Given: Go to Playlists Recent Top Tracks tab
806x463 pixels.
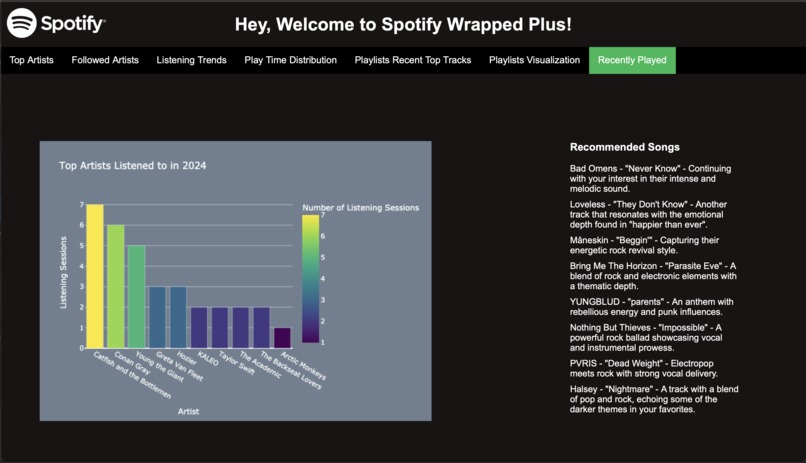Looking at the screenshot, I should pos(413,60).
